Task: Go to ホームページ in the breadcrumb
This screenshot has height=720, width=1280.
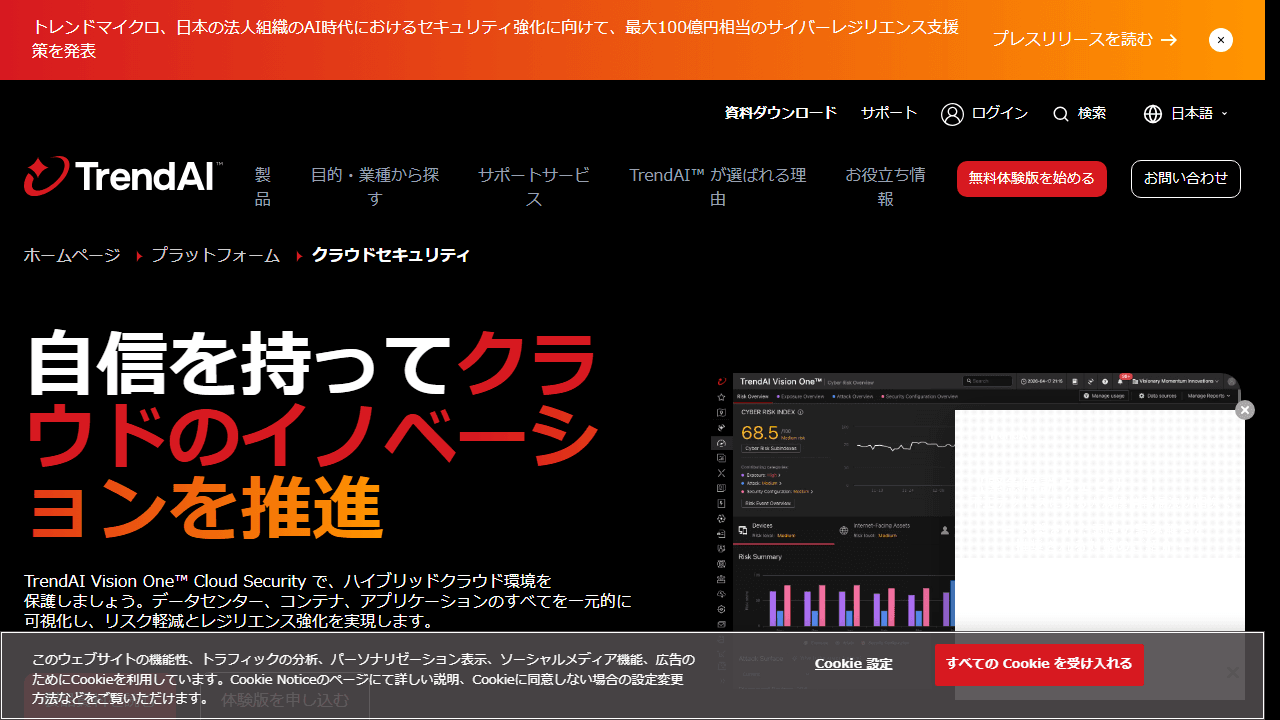Action: pos(72,255)
